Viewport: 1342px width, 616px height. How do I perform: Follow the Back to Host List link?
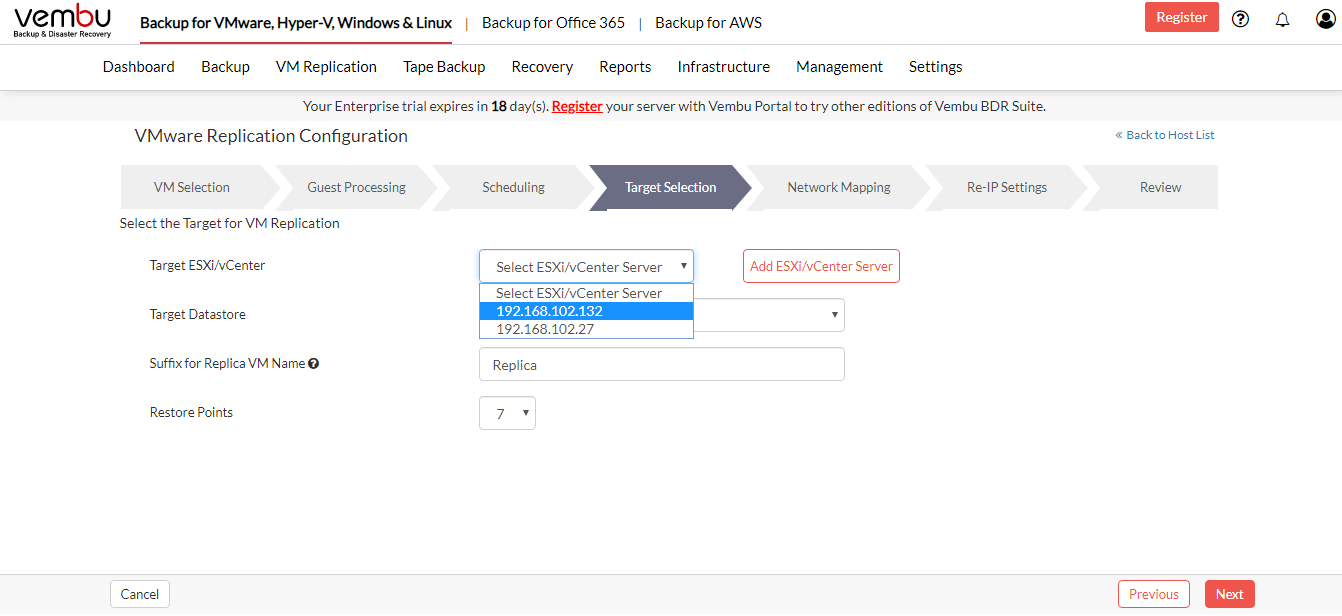[x=1165, y=135]
